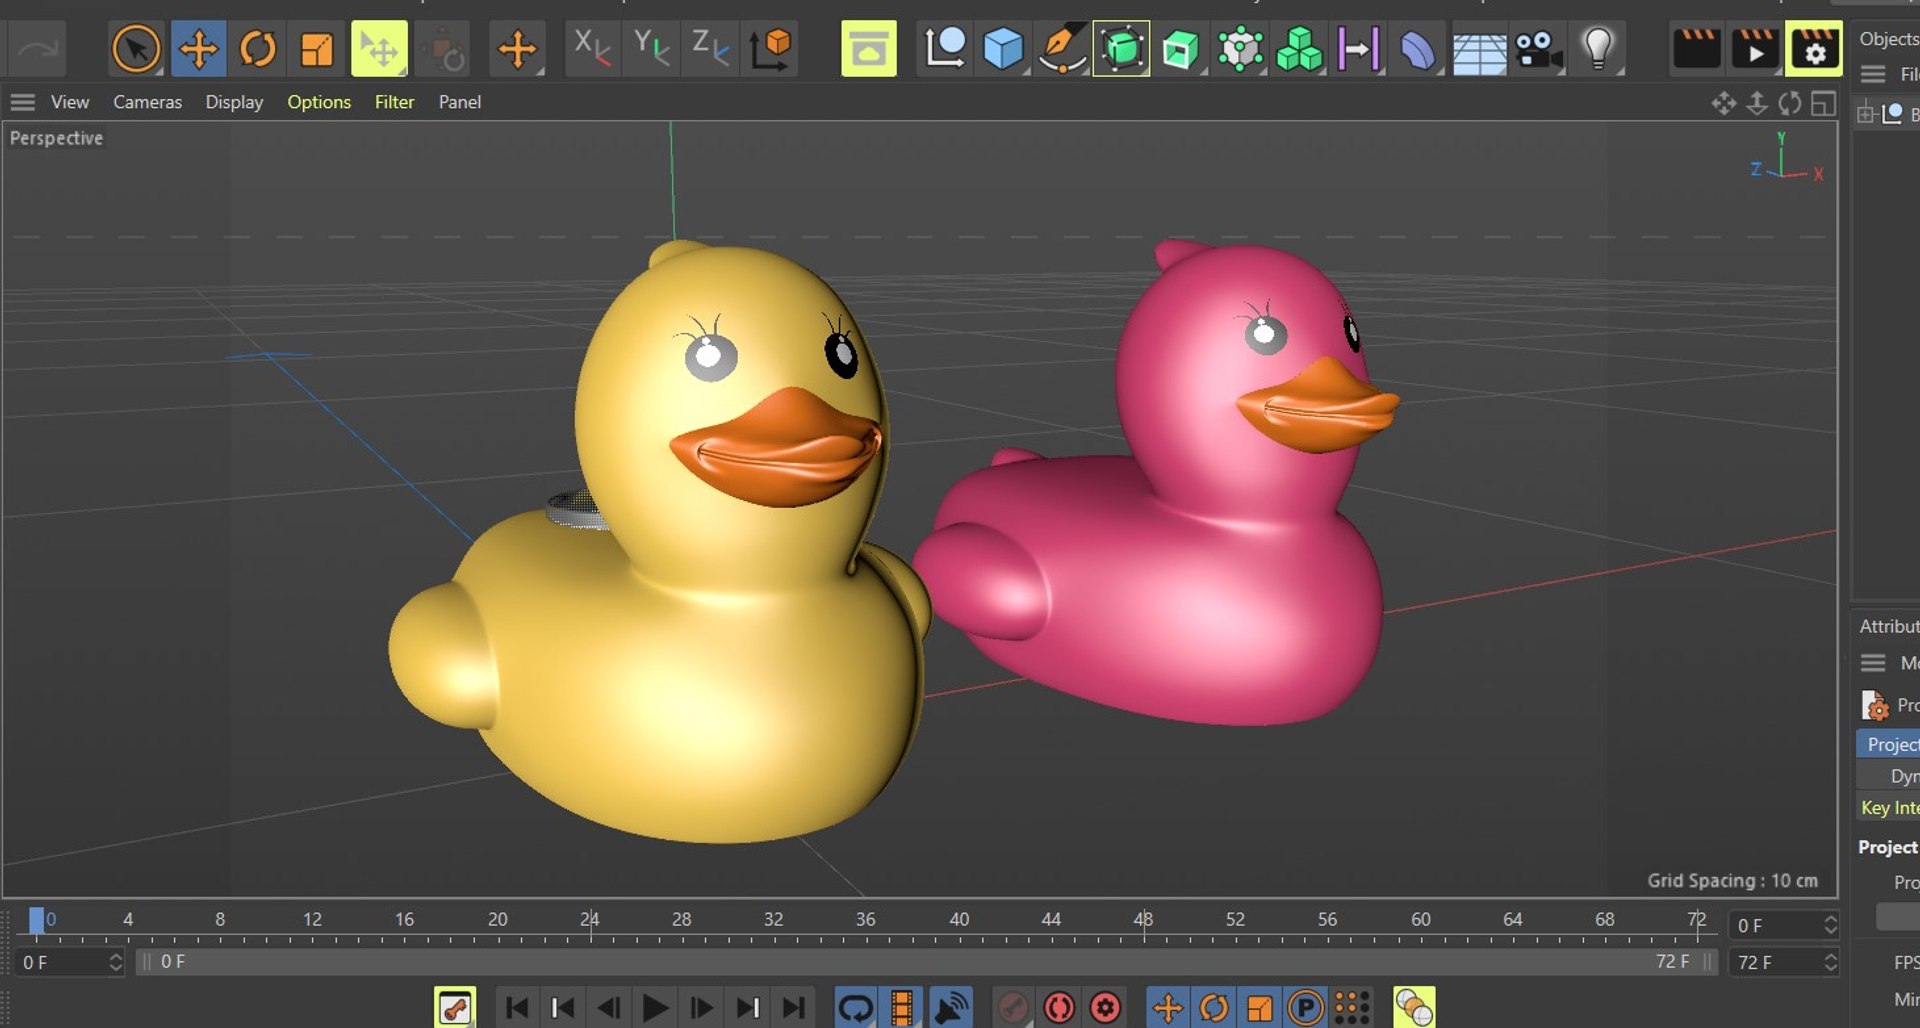Activate the Scale tool in top toolbar
Image resolution: width=1920 pixels, height=1028 pixels.
pos(317,48)
